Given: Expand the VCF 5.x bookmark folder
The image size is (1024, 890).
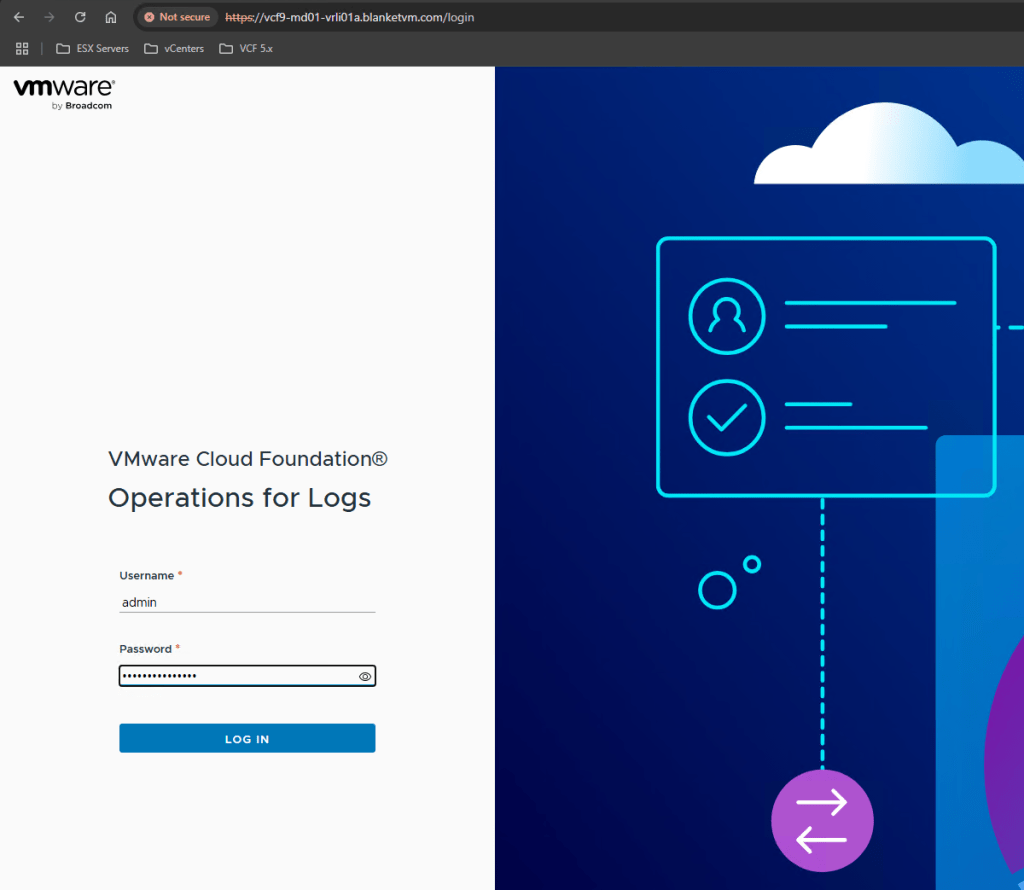Looking at the screenshot, I should click(246, 48).
